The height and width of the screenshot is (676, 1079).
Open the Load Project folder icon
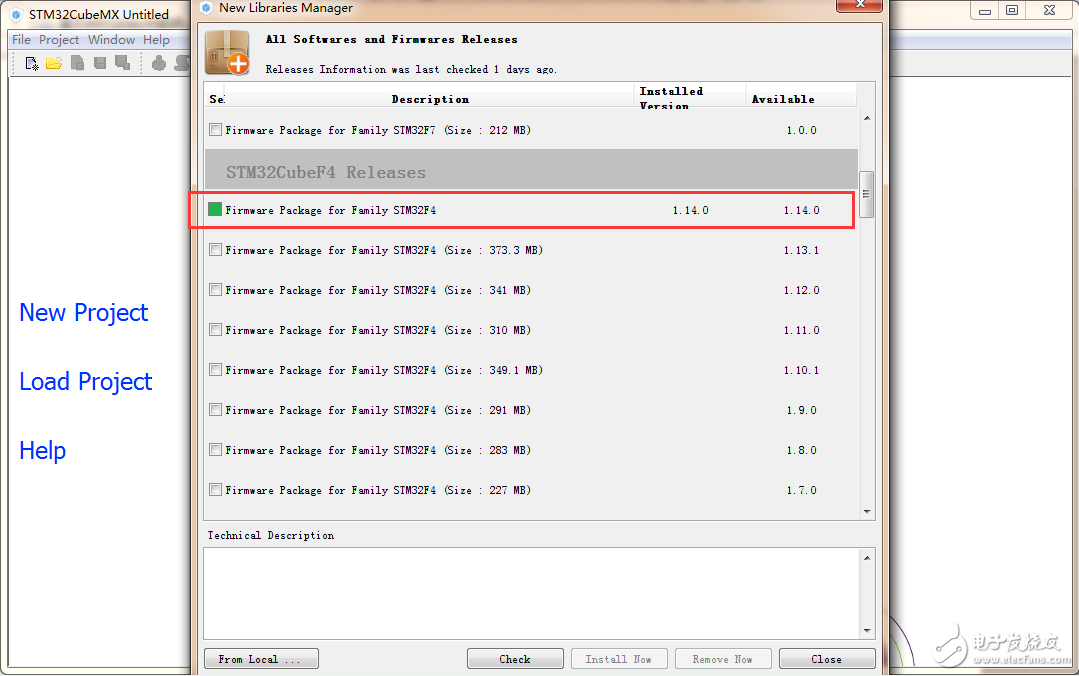coord(54,63)
